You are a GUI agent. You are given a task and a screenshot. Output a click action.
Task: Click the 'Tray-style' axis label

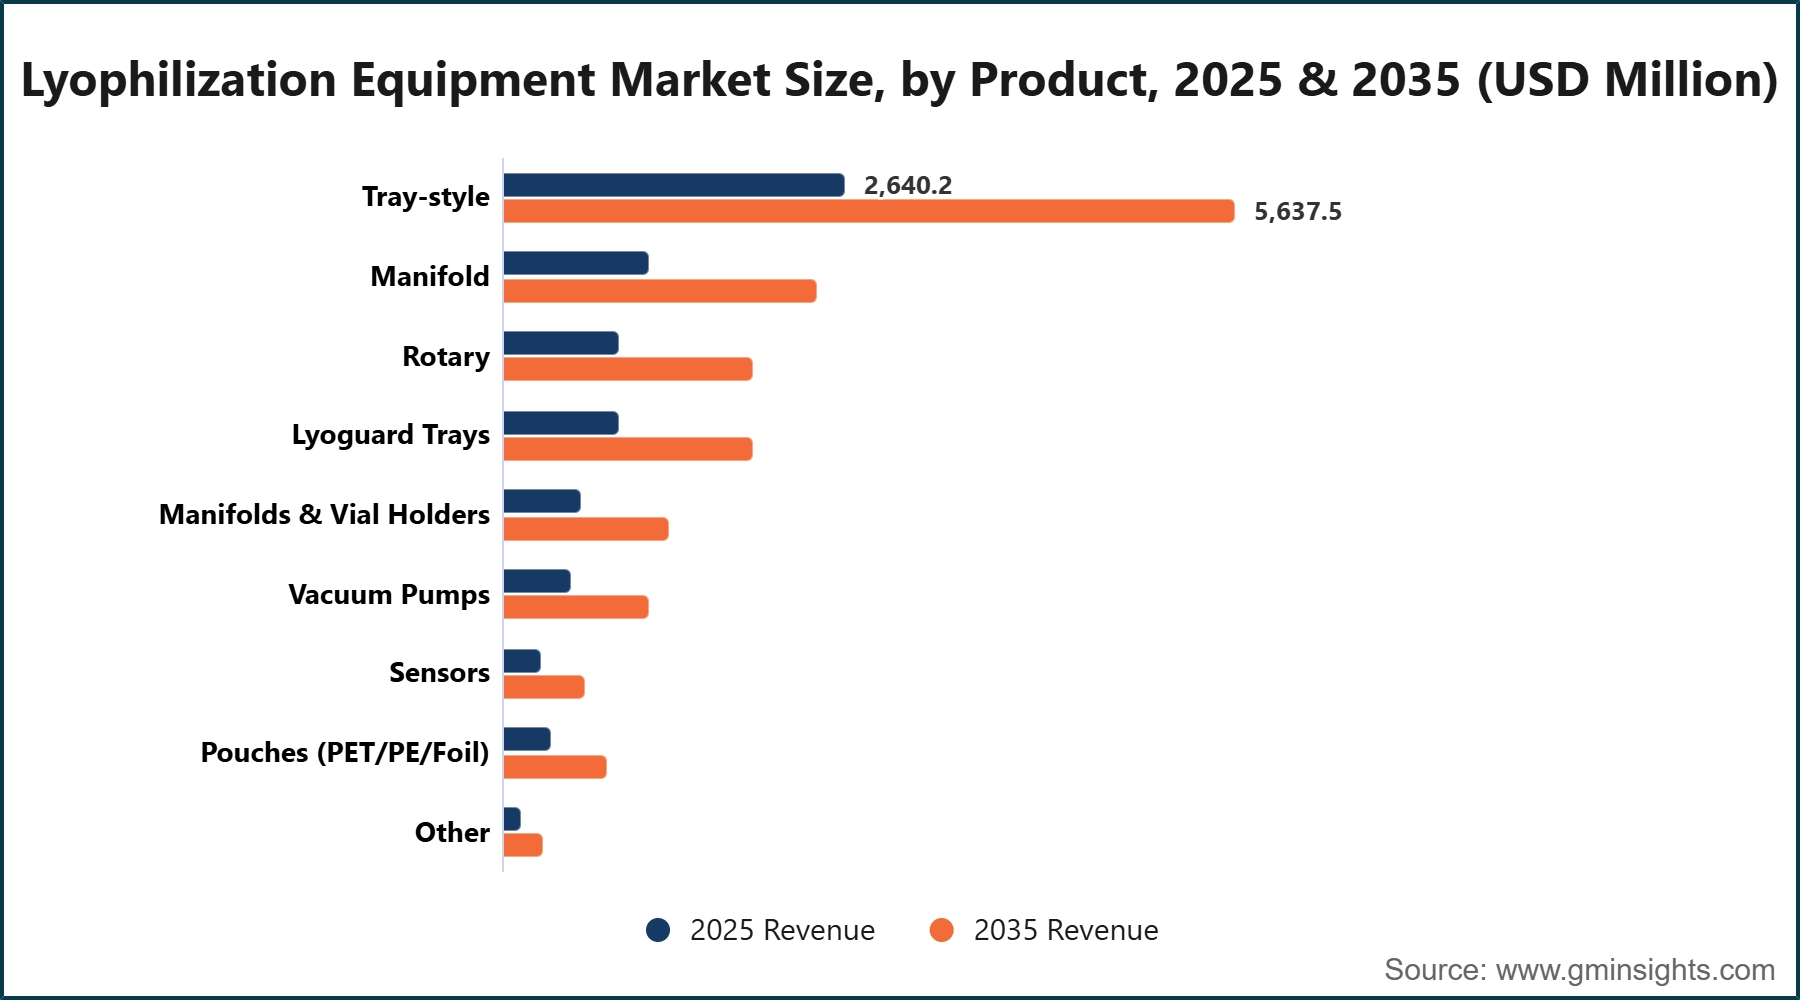coord(426,197)
